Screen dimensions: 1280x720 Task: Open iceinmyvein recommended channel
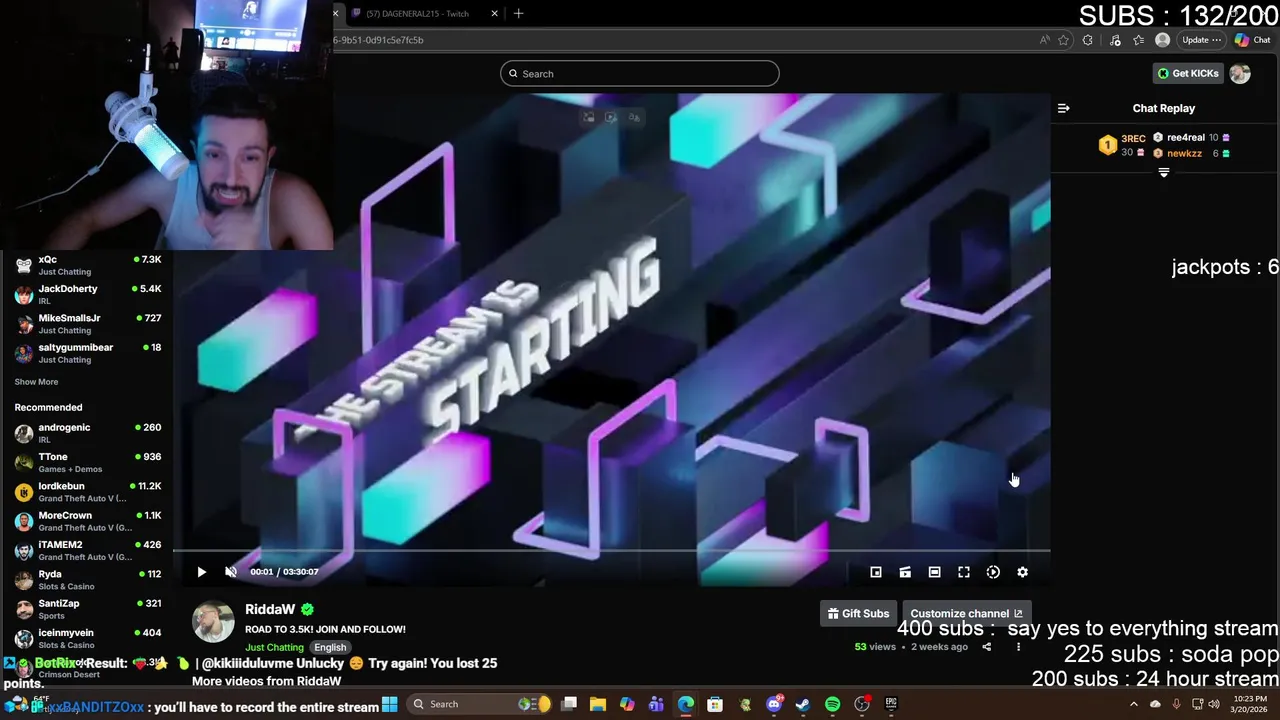pyautogui.click(x=87, y=638)
